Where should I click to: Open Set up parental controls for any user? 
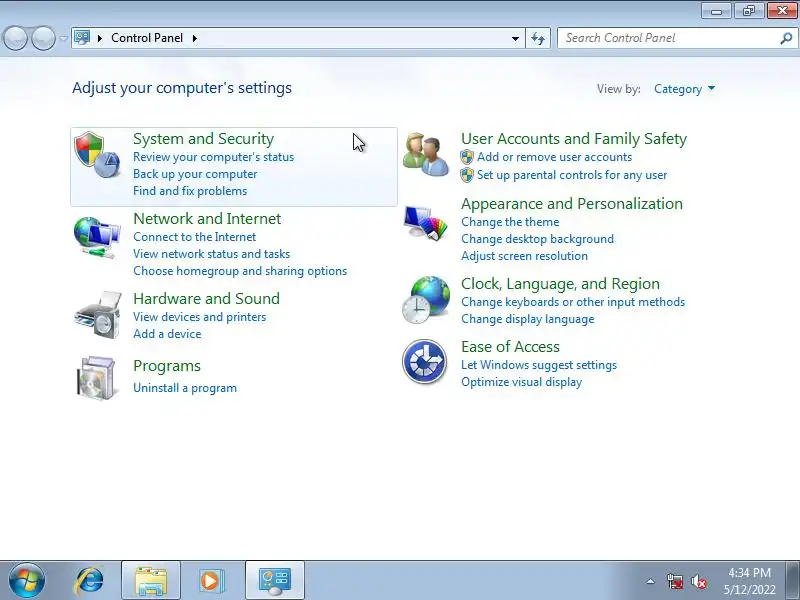[x=572, y=175]
